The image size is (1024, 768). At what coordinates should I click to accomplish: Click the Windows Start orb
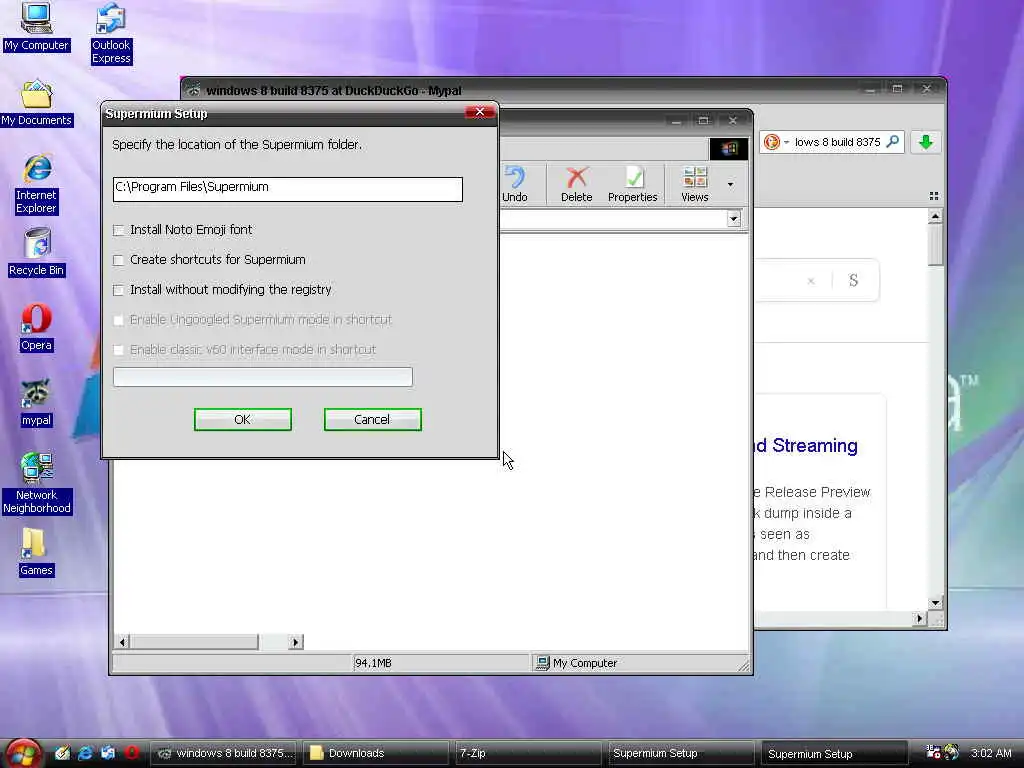click(22, 754)
